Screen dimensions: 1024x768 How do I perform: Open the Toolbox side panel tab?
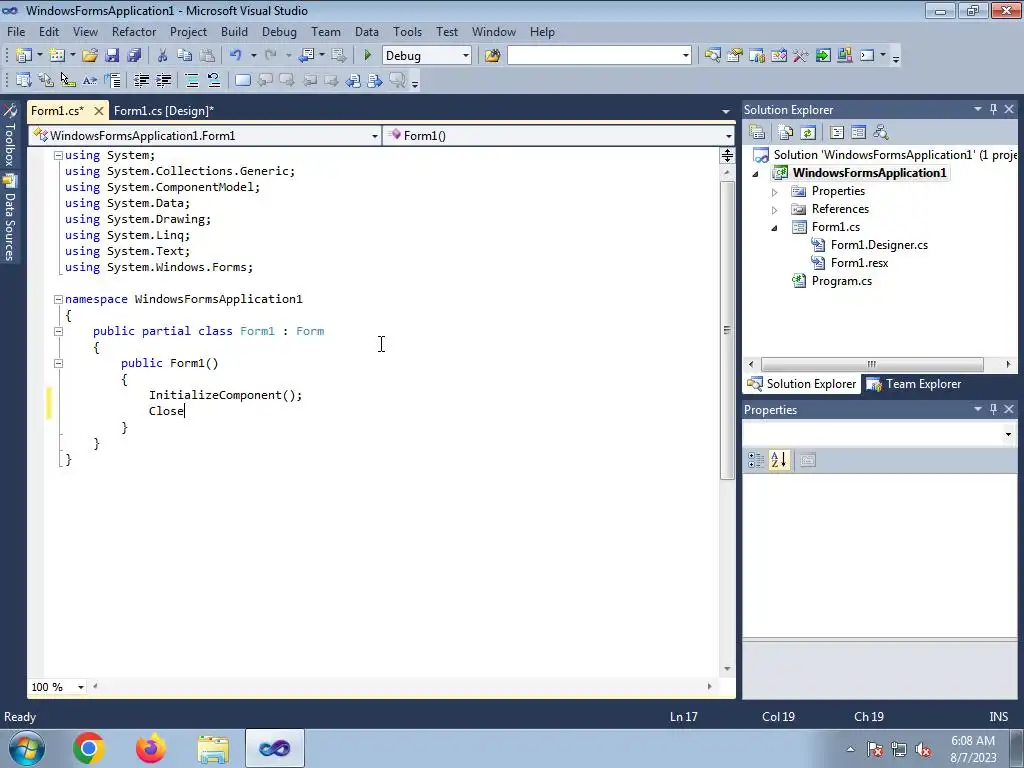pyautogui.click(x=10, y=136)
